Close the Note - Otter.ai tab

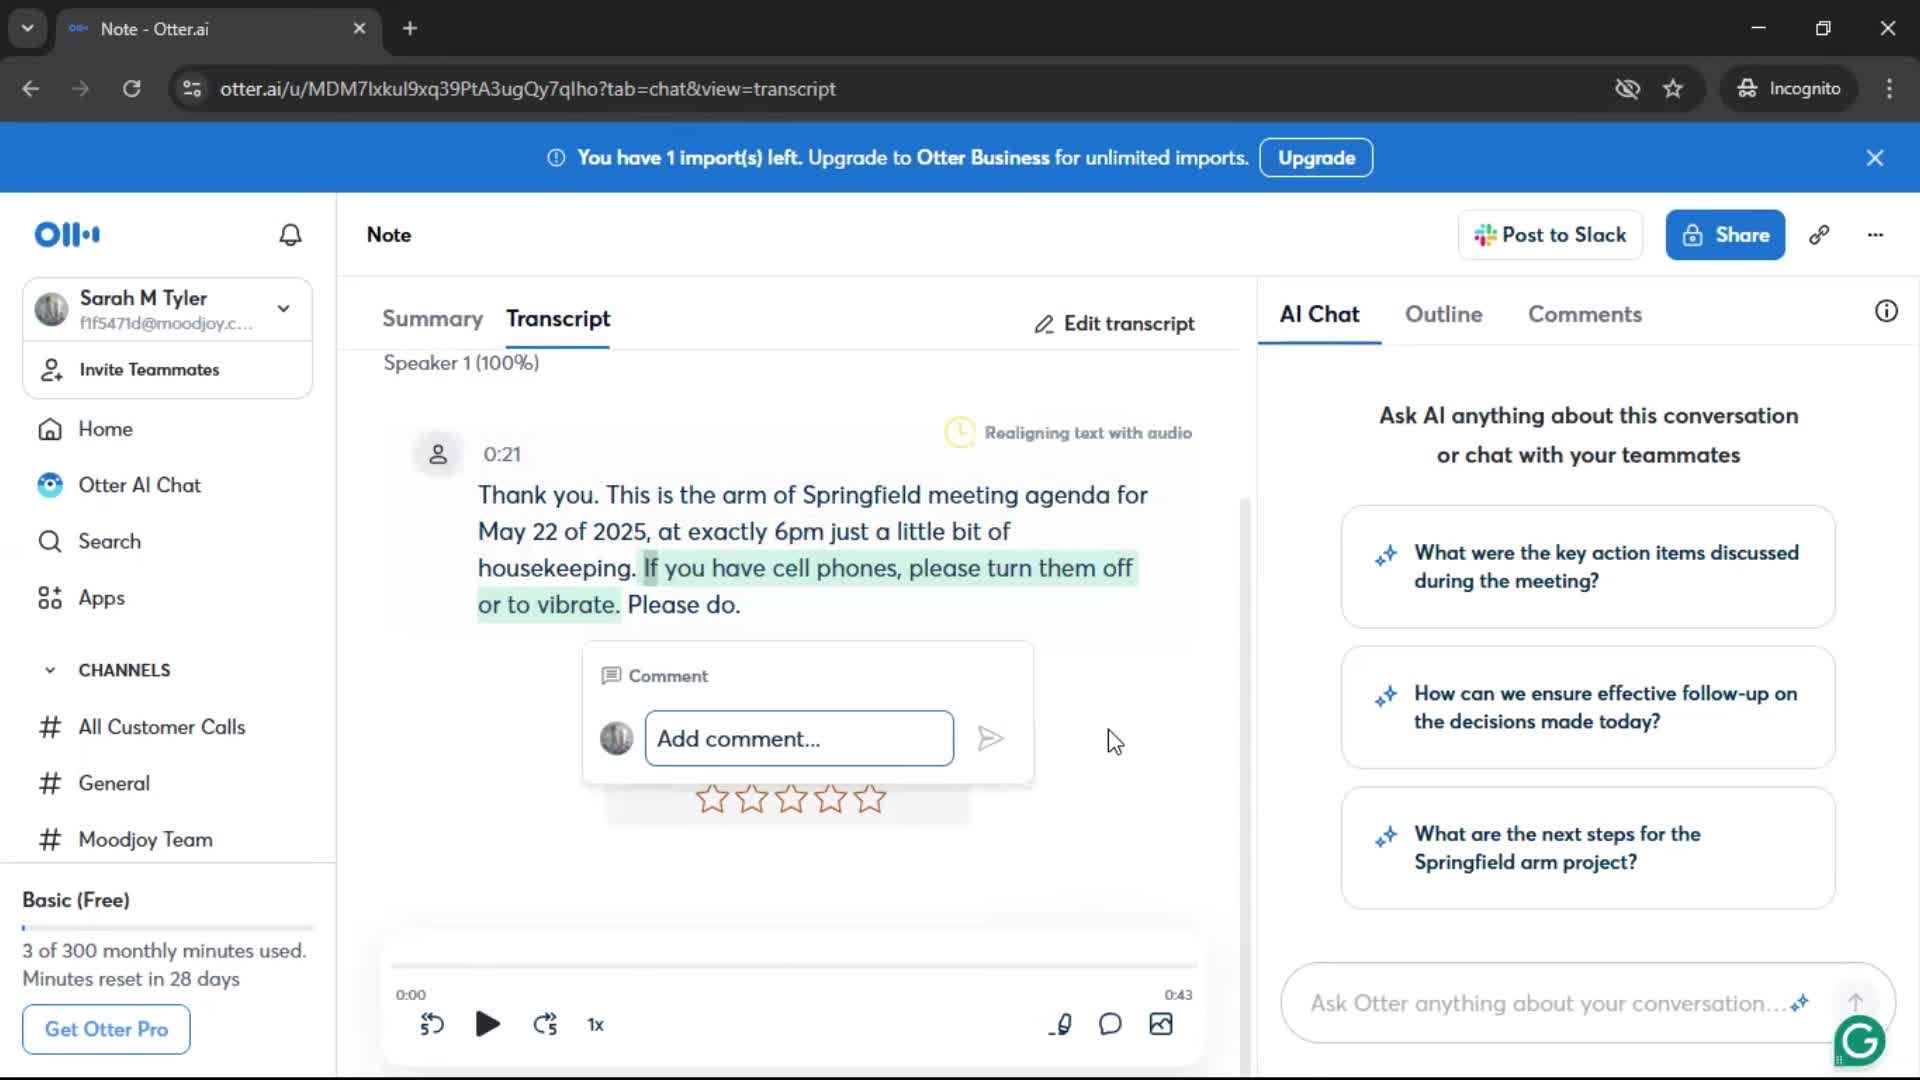pyautogui.click(x=359, y=28)
